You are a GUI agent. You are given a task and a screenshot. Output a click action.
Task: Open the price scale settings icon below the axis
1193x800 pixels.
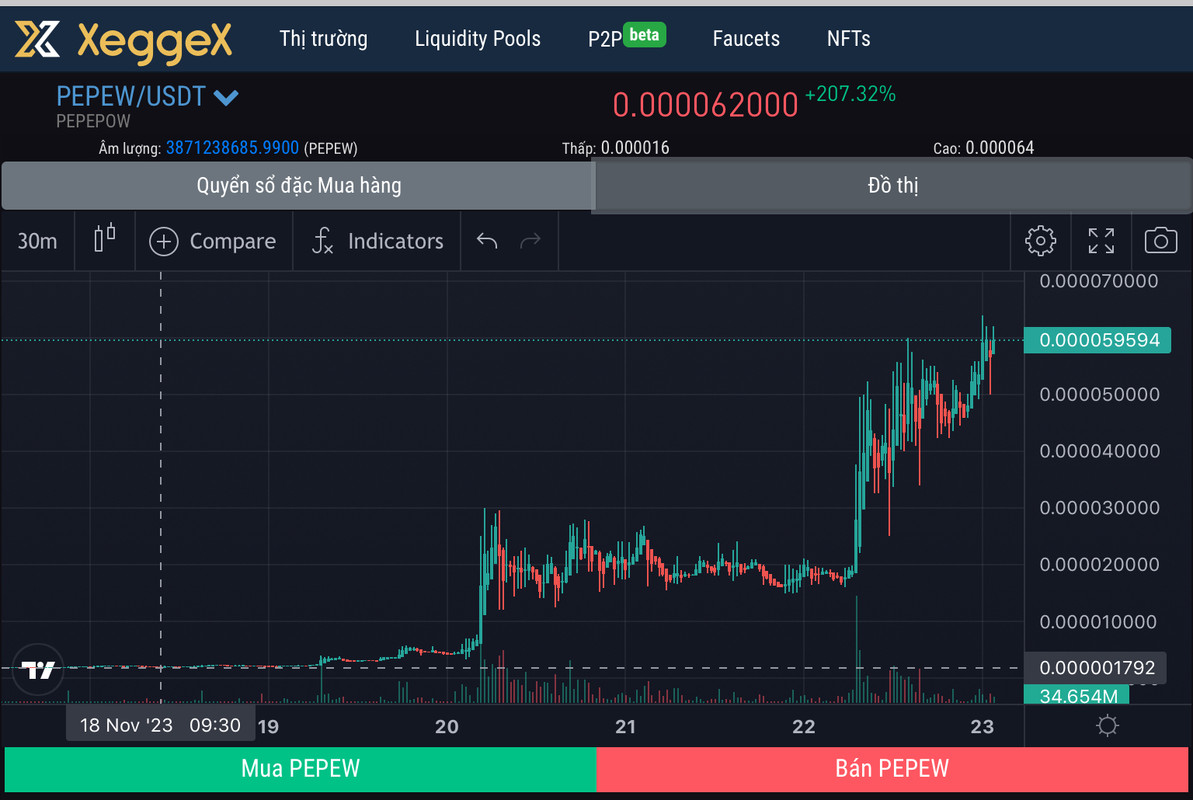1107,725
